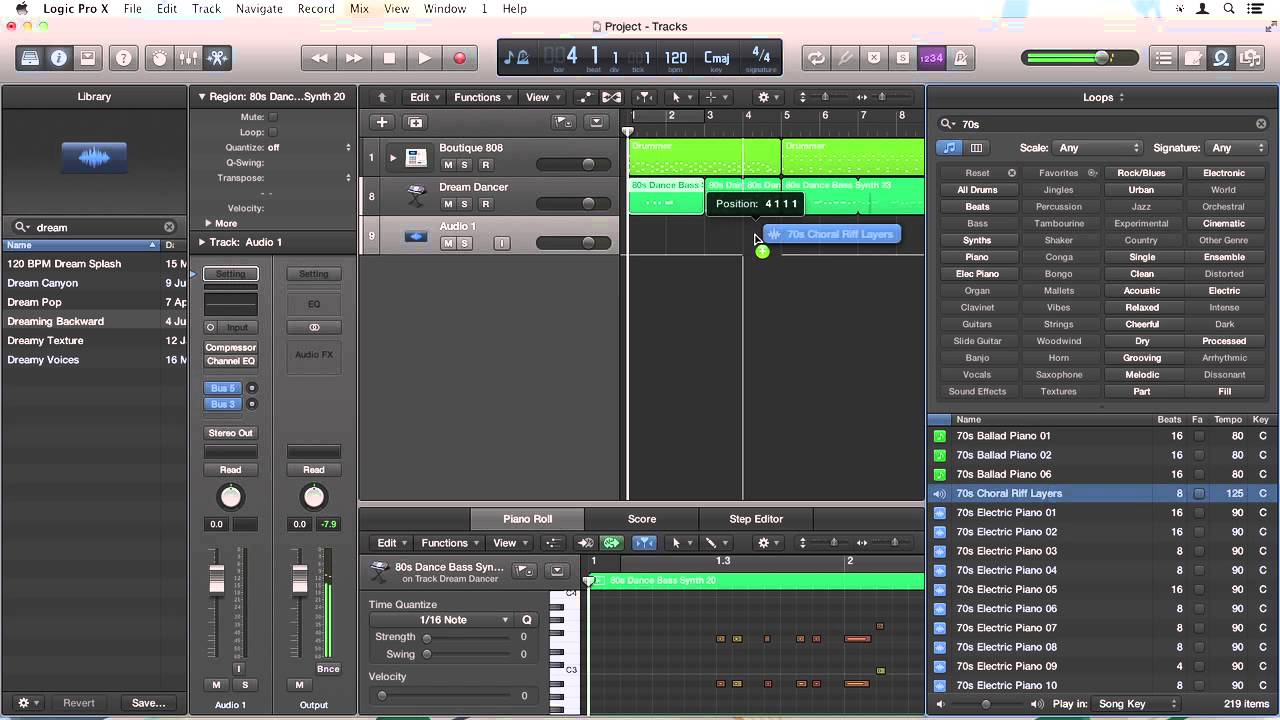
Task: Open the List Editors icon
Action: (1164, 58)
